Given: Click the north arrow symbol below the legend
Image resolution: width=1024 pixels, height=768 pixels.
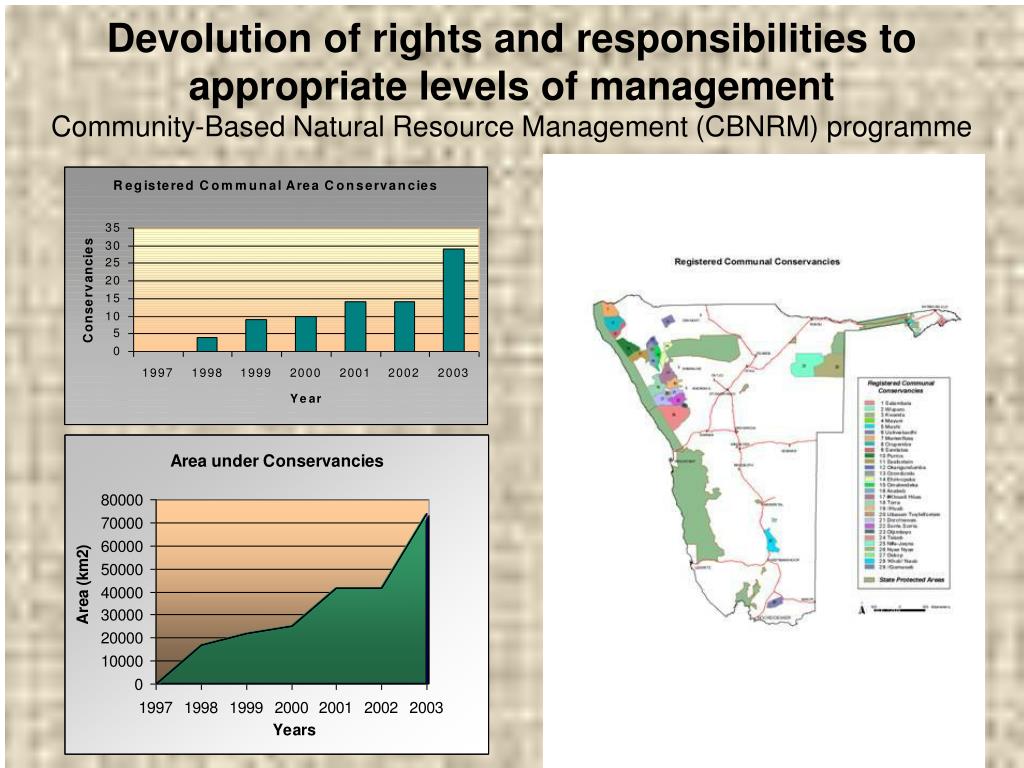Looking at the screenshot, I should pyautogui.click(x=862, y=609).
